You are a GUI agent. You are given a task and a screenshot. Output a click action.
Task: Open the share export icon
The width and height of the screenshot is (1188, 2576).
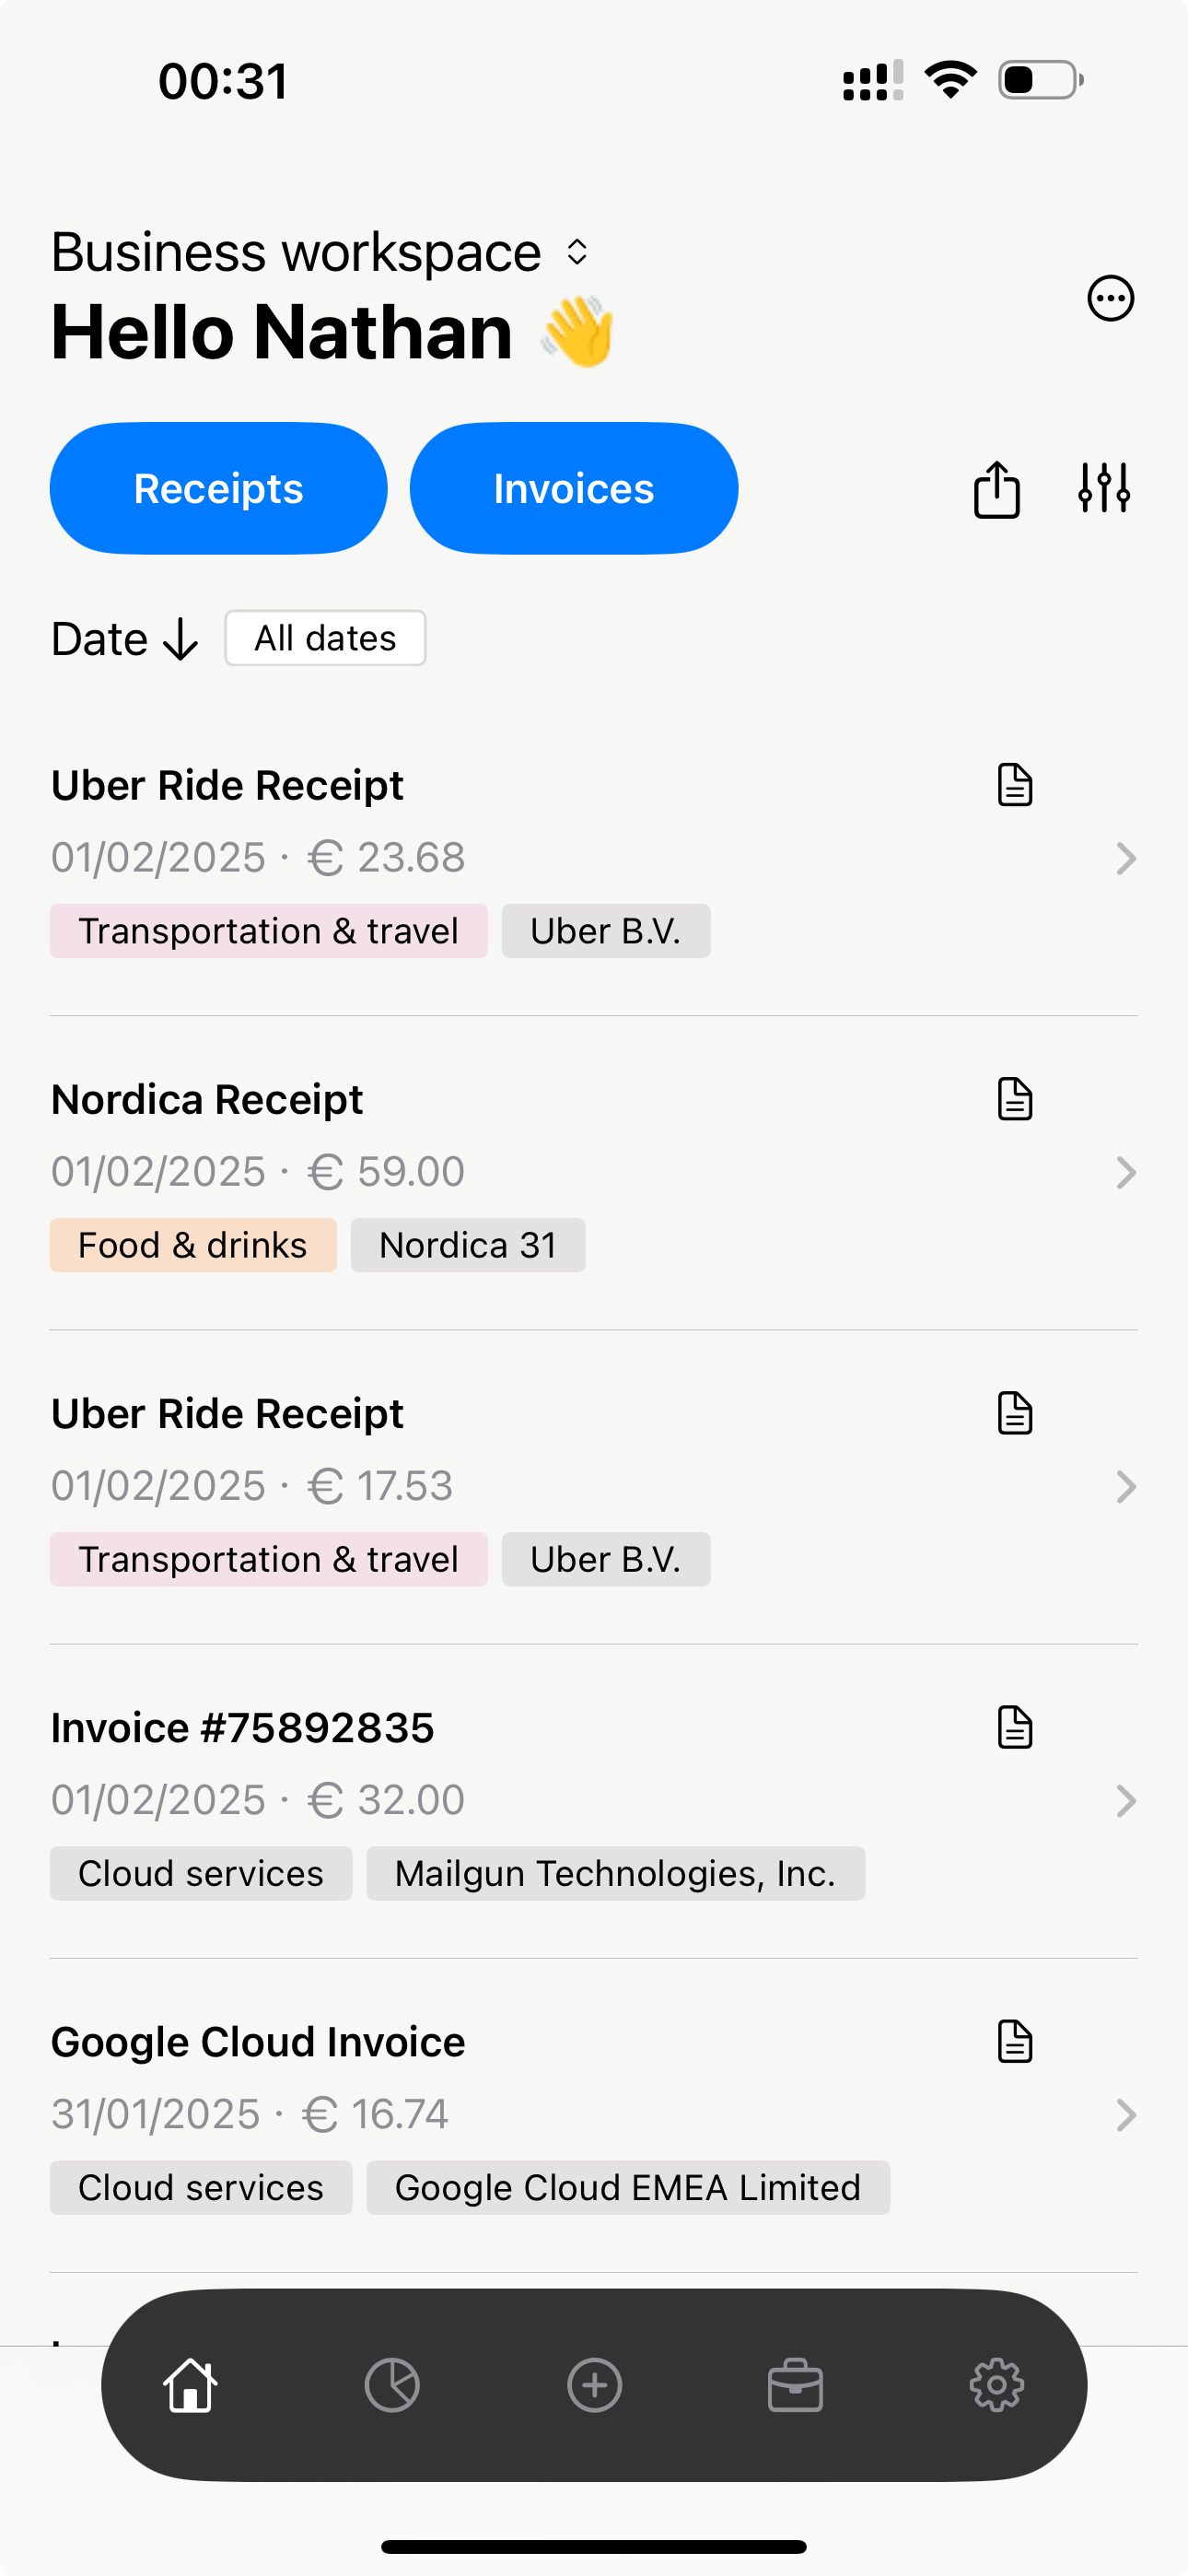pyautogui.click(x=996, y=489)
